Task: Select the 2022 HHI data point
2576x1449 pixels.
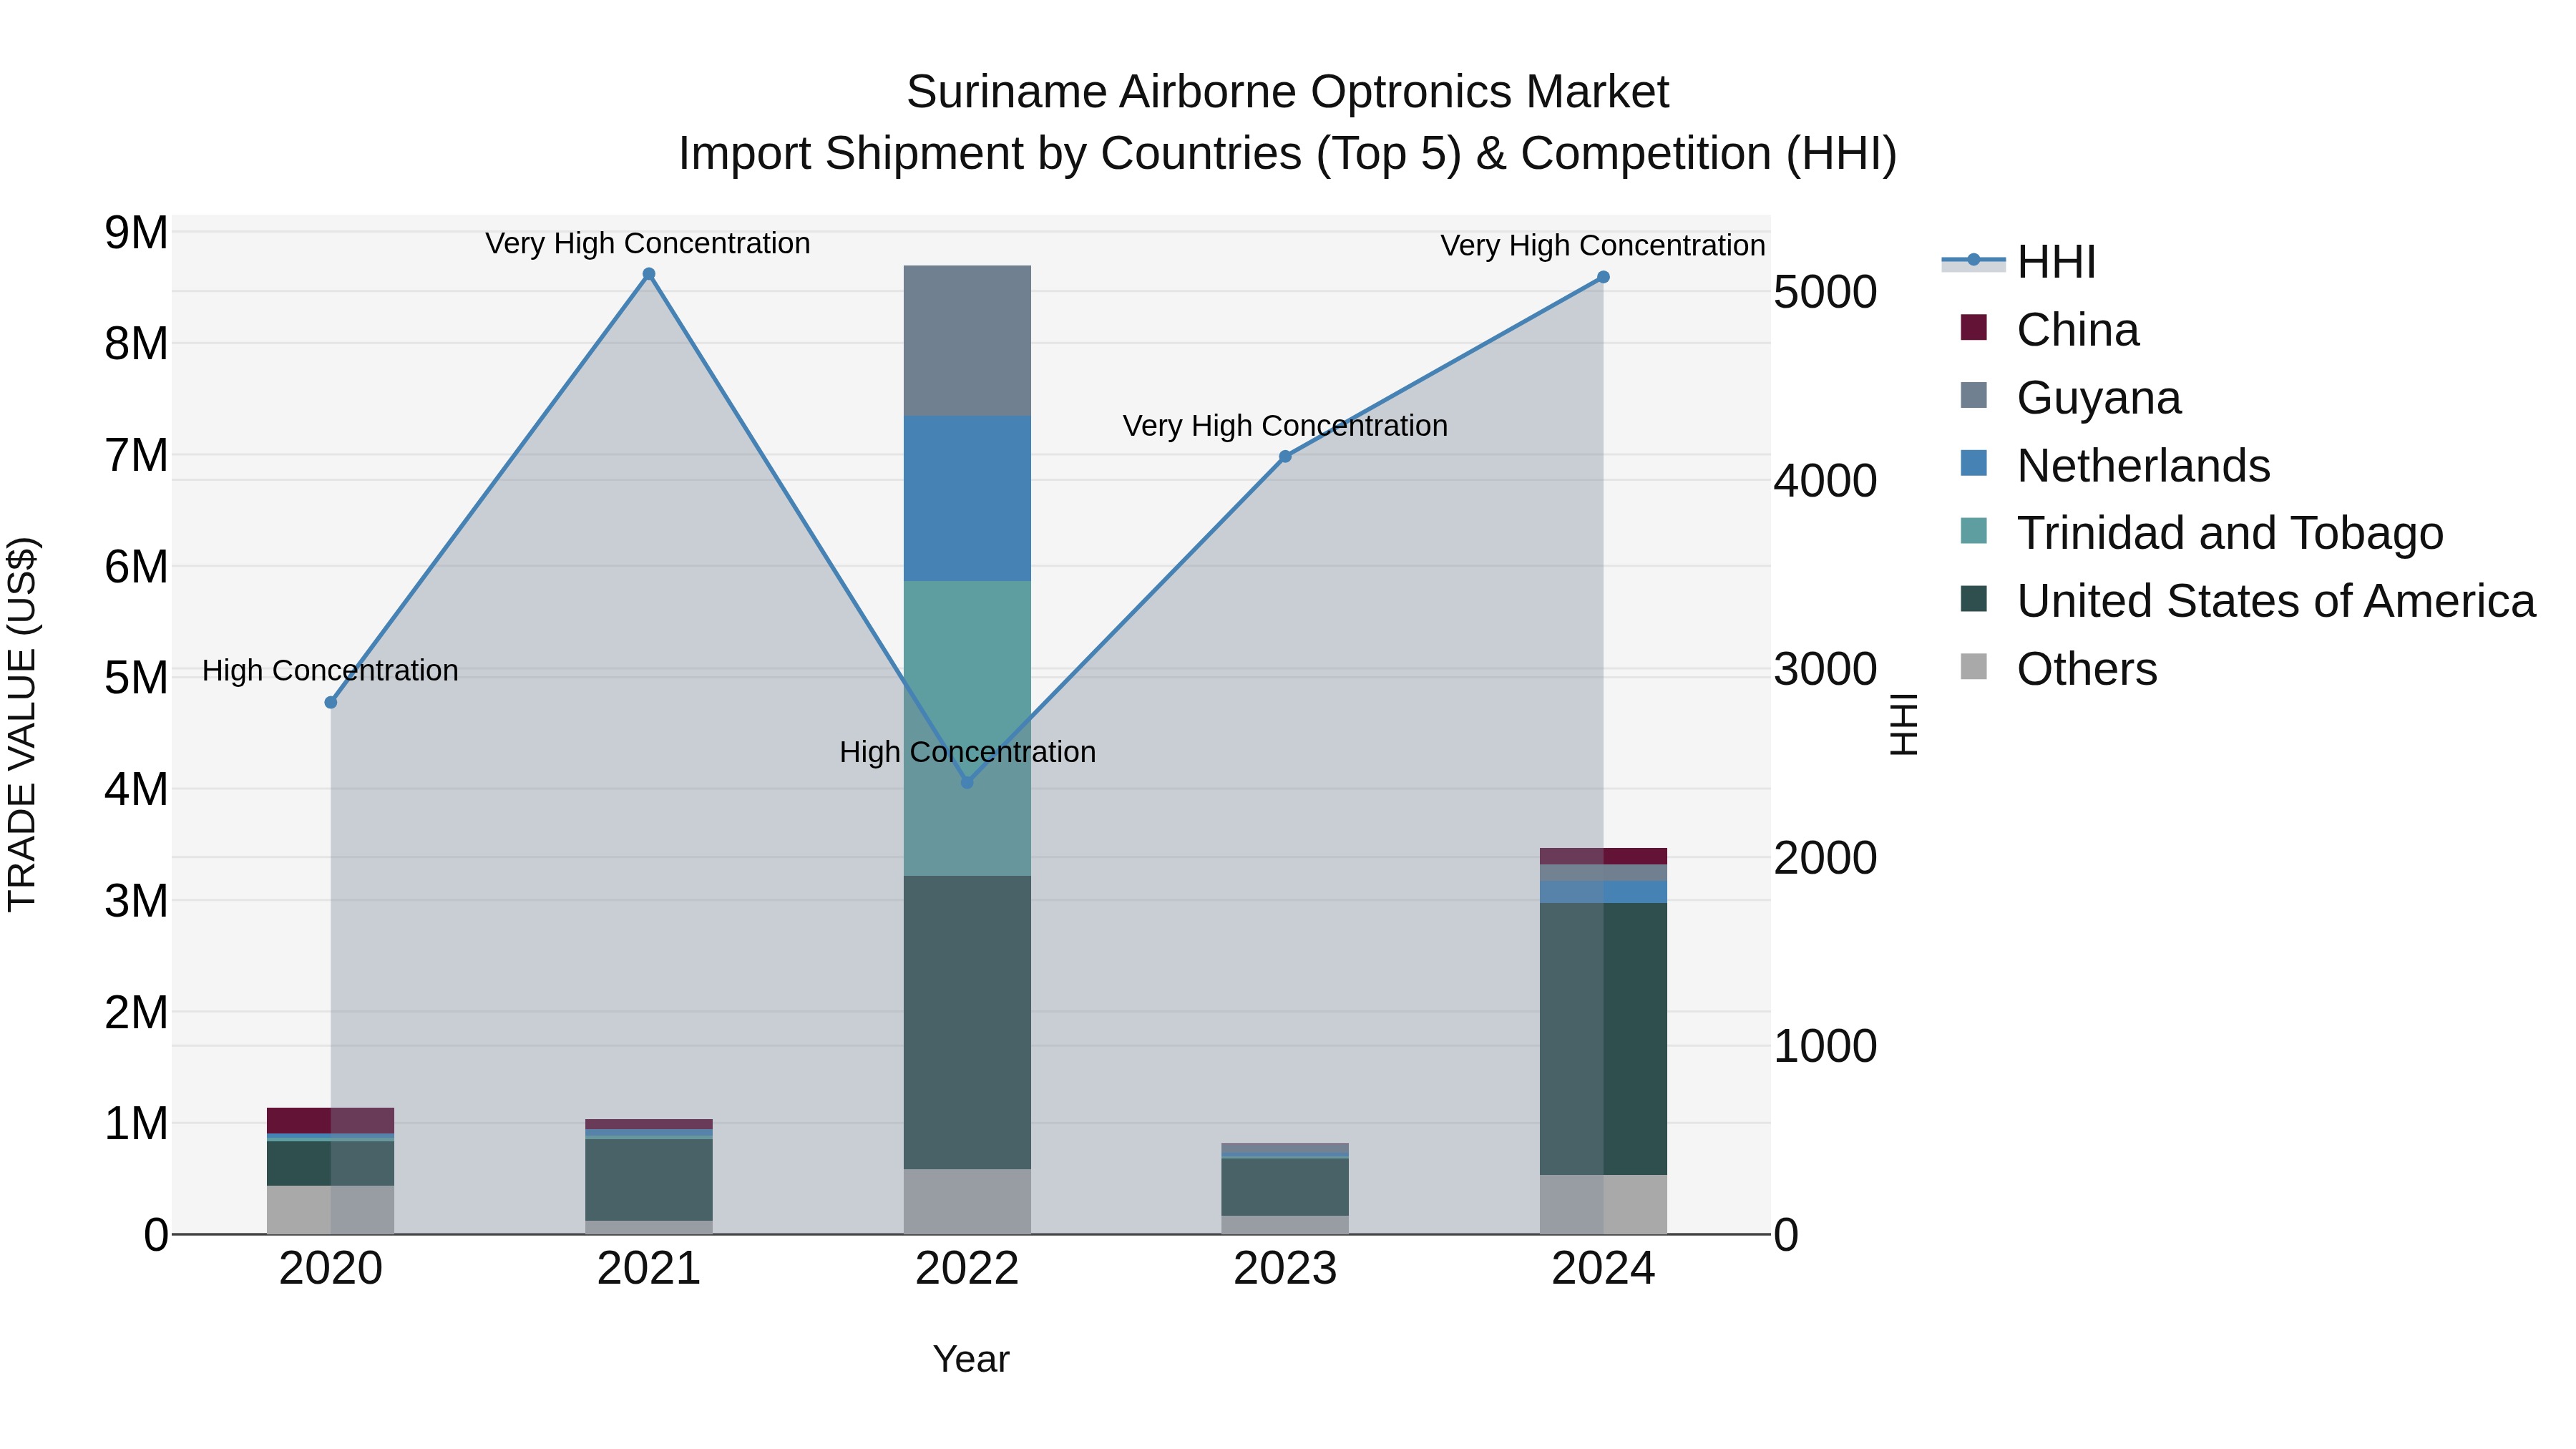Action: point(967,783)
